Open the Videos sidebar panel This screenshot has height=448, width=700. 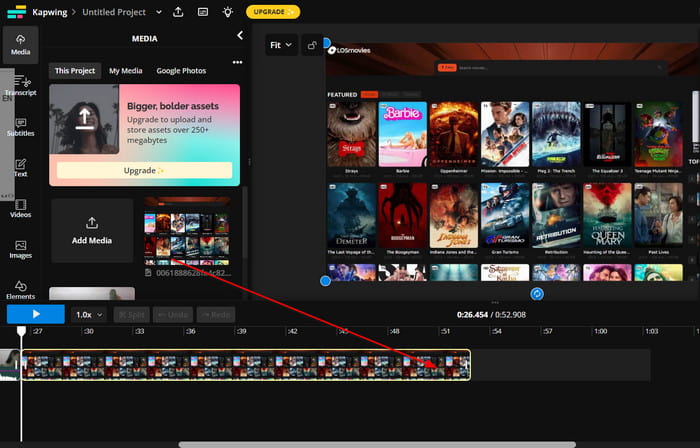coord(21,208)
